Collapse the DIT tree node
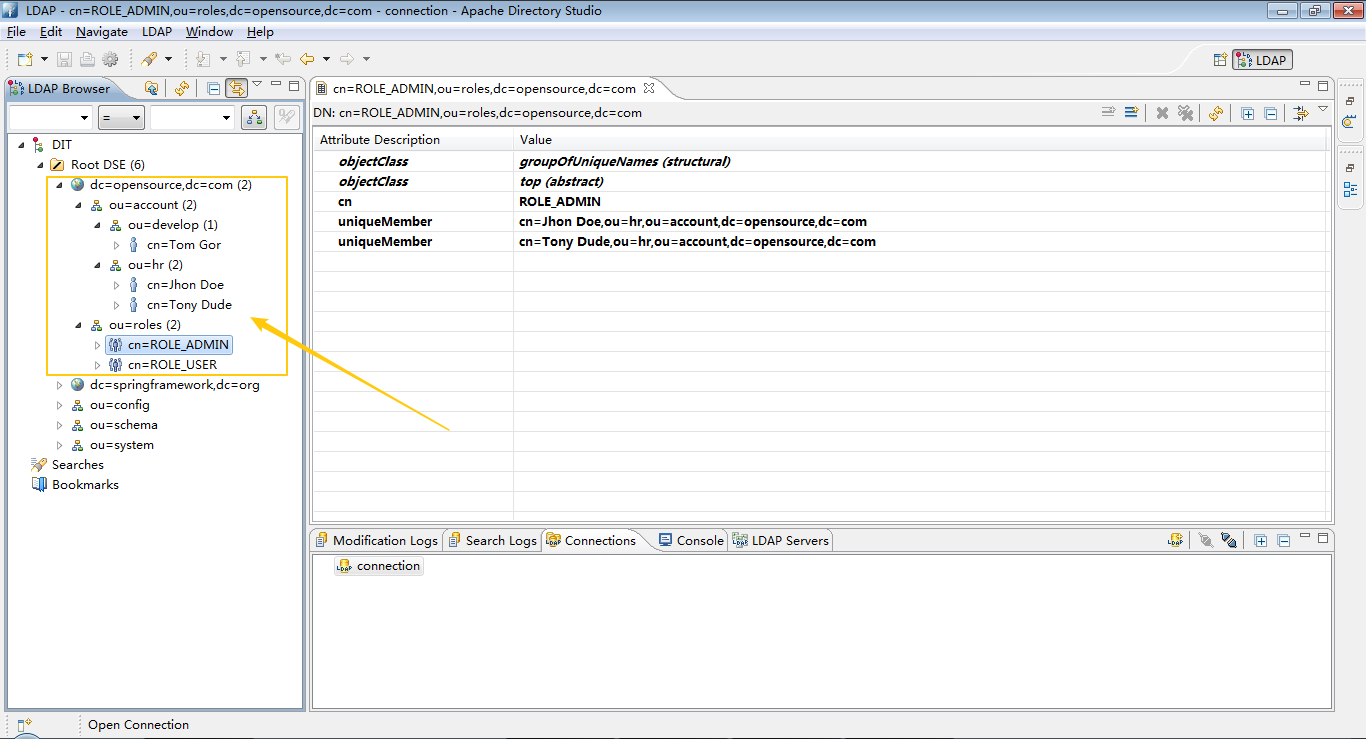Screen dimensions: 1366x739 22,145
